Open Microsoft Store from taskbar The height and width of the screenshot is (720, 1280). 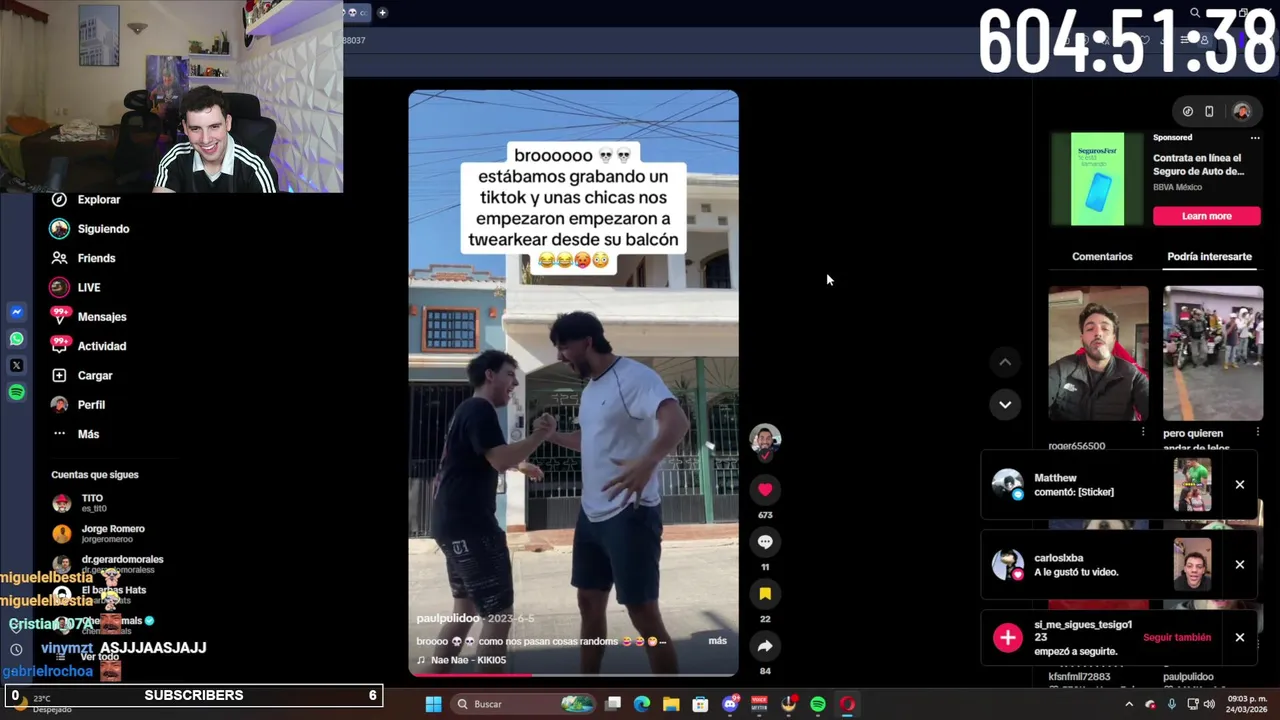pos(700,704)
